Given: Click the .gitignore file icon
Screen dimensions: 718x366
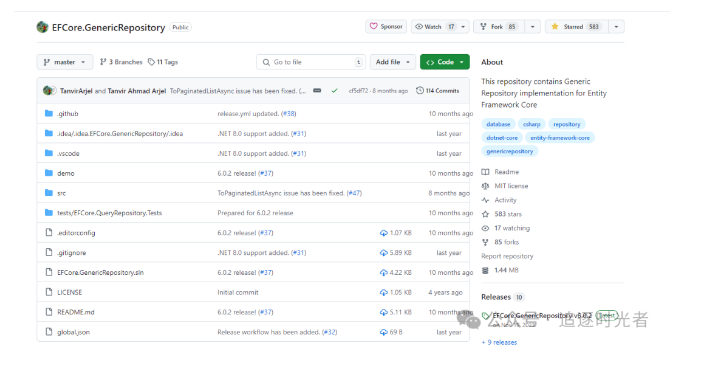Looking at the screenshot, I should pos(49,252).
